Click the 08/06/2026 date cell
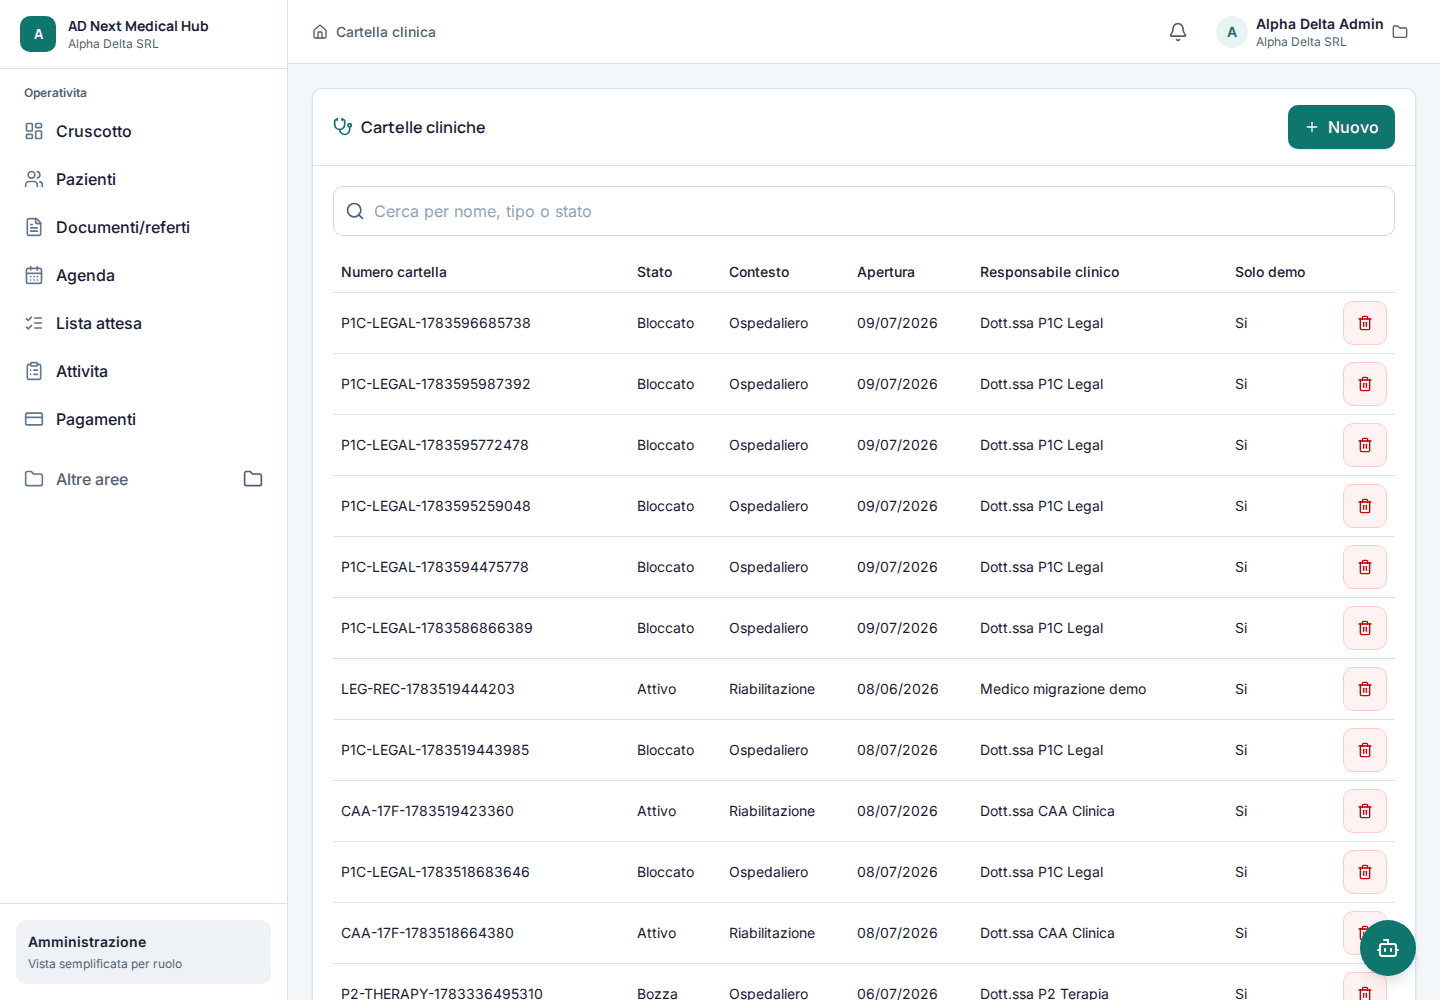The width and height of the screenshot is (1440, 1000). point(898,689)
